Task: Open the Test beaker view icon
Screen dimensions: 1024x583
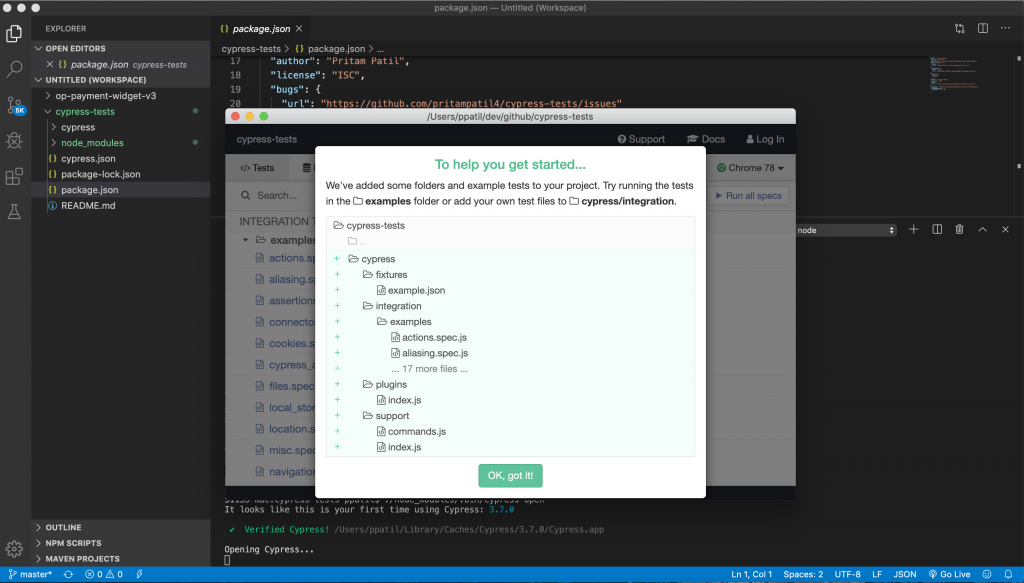Action: click(x=14, y=212)
